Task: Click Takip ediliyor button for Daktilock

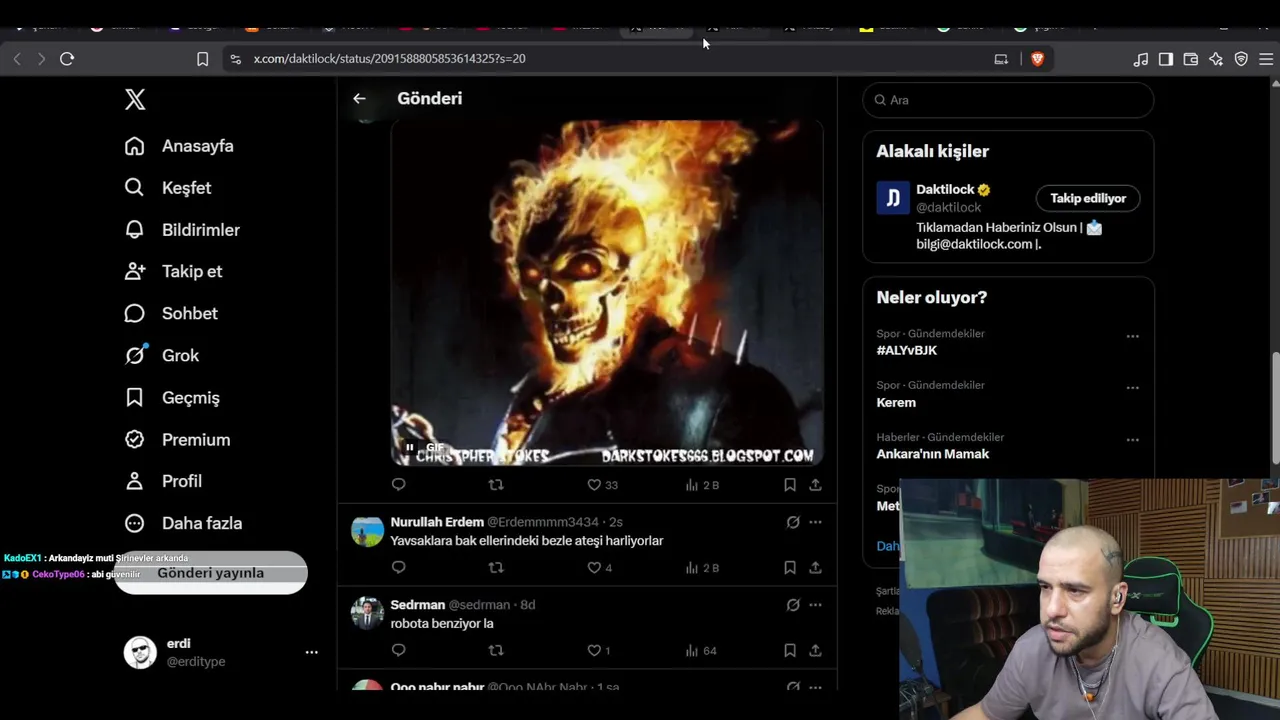Action: pyautogui.click(x=1088, y=198)
